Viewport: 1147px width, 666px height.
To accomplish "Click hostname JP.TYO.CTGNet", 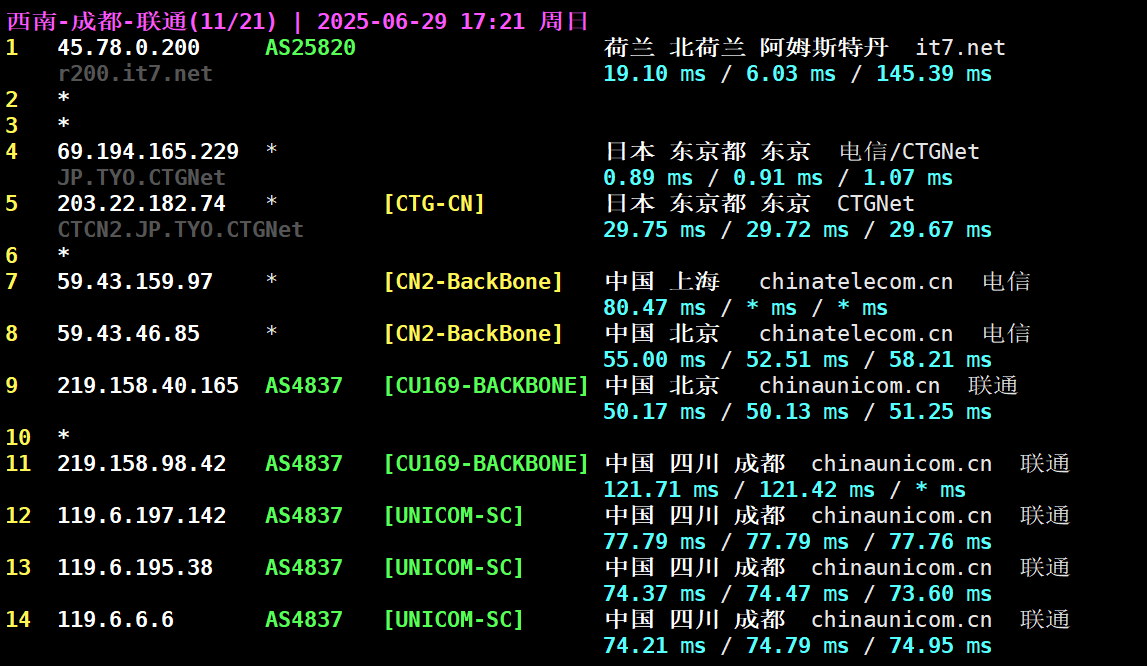I will point(142,177).
